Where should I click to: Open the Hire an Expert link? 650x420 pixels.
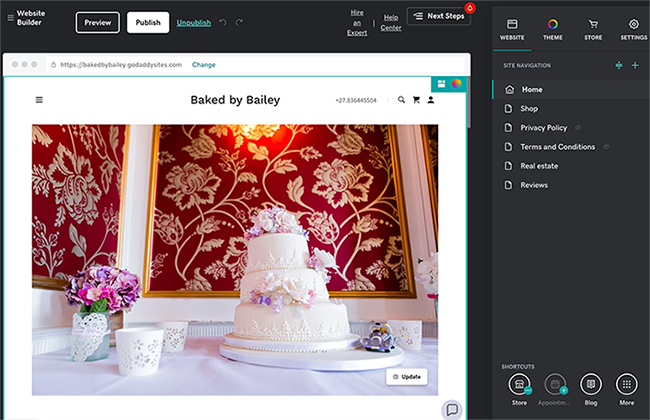point(357,23)
